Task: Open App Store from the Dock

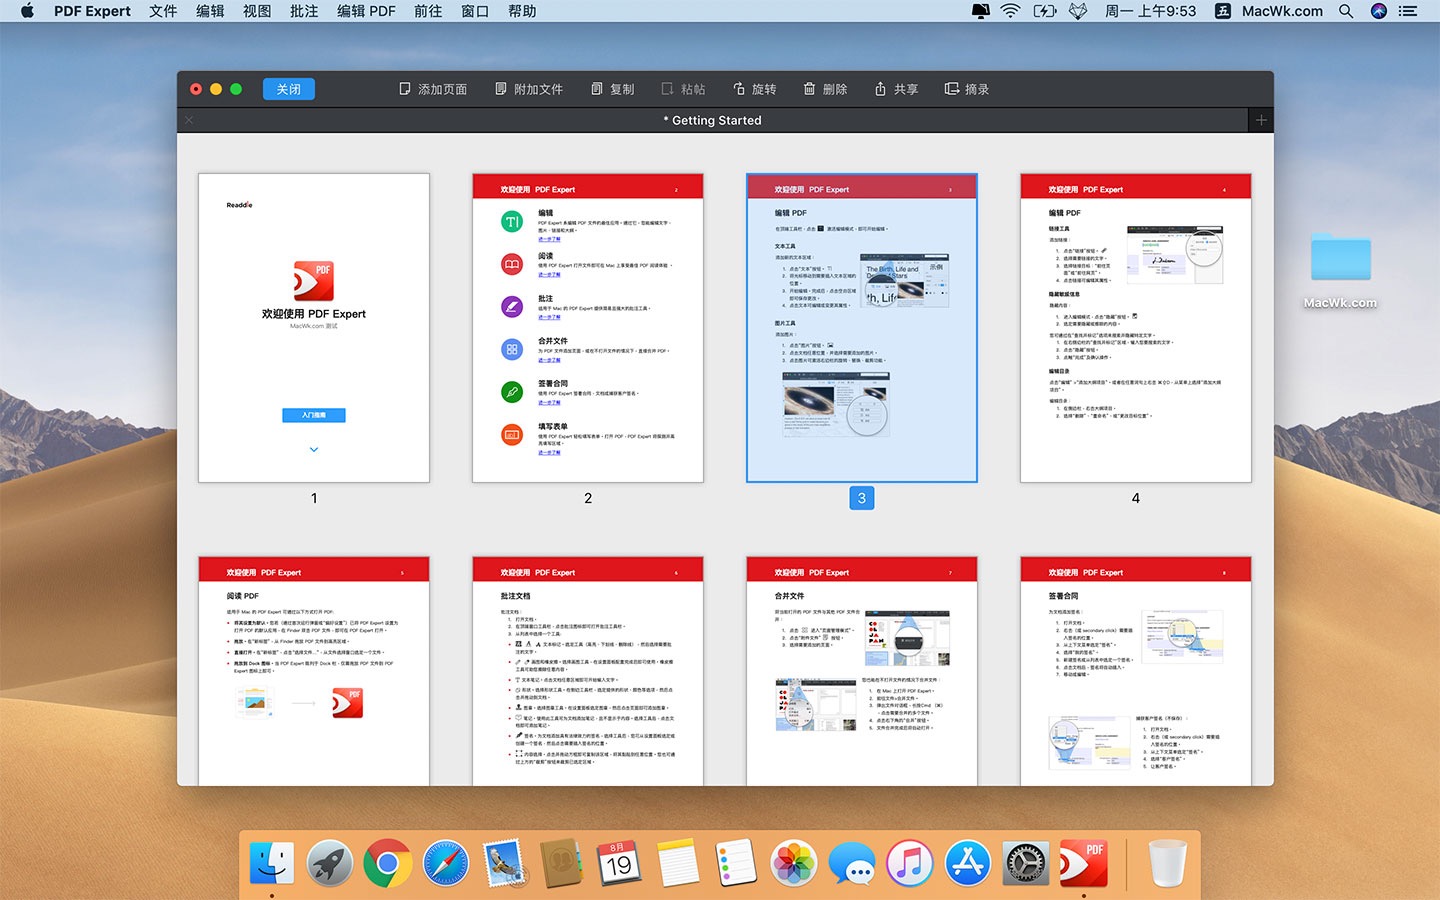Action: tap(968, 863)
